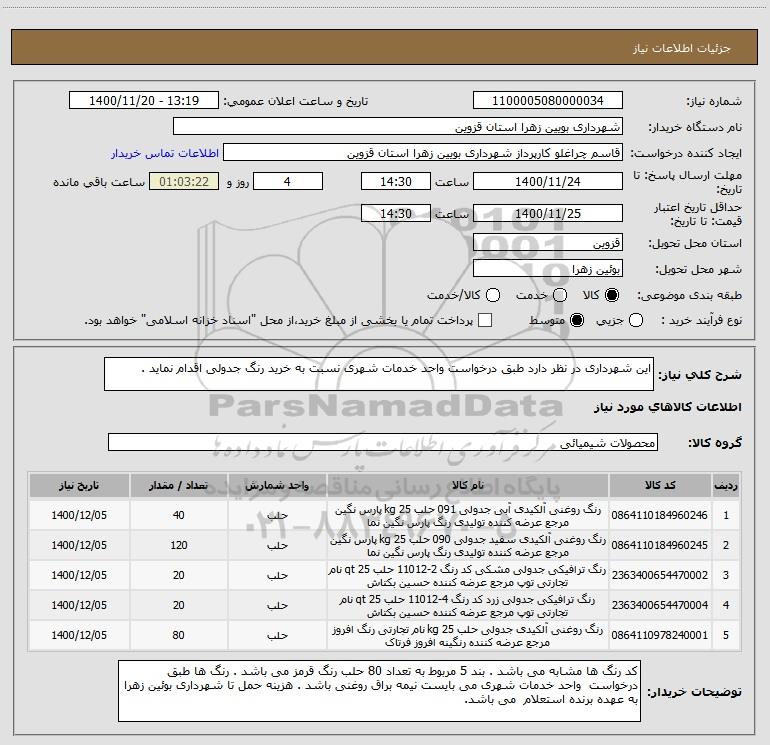Image resolution: width=770 pixels, height=745 pixels.
Task: Select the خدمت radio button
Action: 560,295
